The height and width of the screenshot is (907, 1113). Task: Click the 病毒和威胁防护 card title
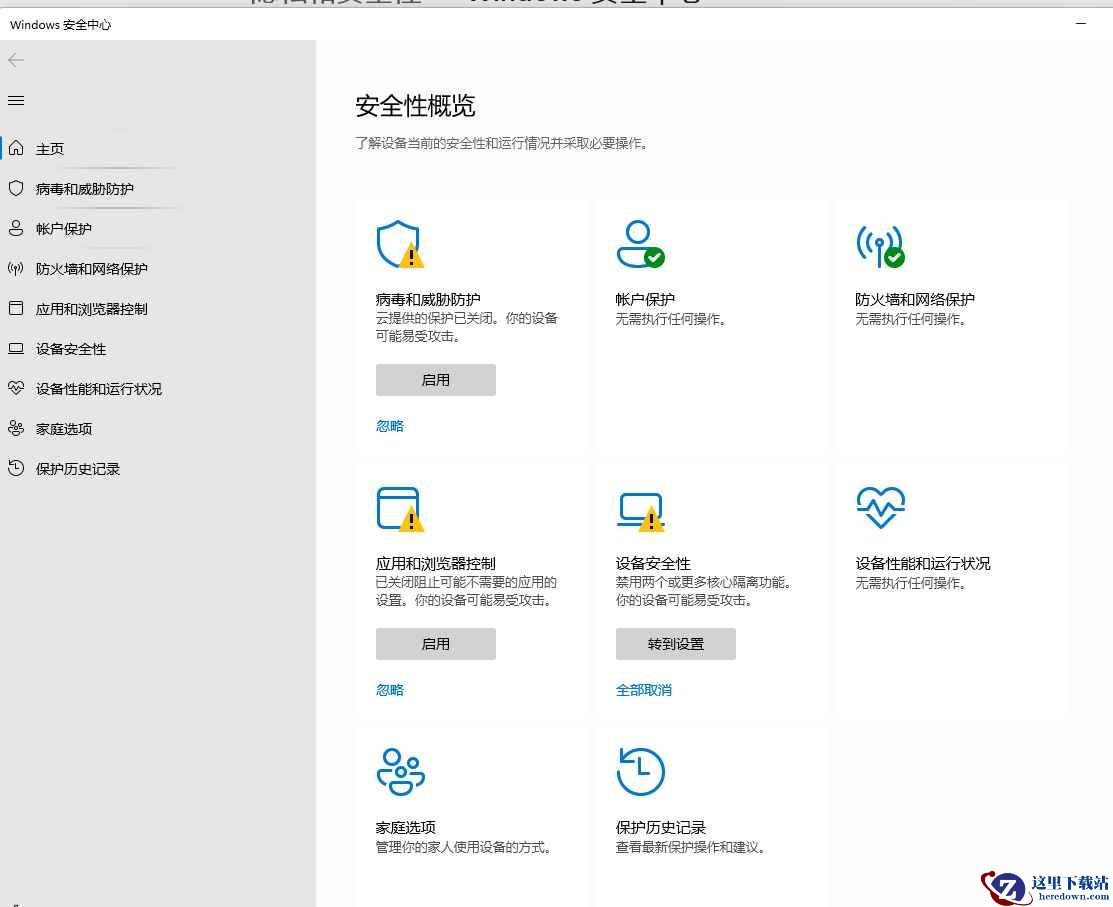click(428, 299)
